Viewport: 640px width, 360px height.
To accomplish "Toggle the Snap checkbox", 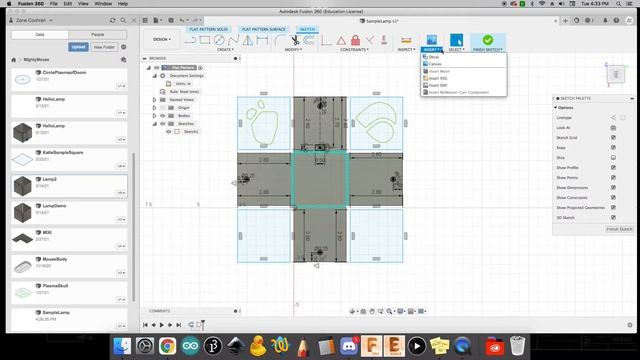I will pos(613,147).
